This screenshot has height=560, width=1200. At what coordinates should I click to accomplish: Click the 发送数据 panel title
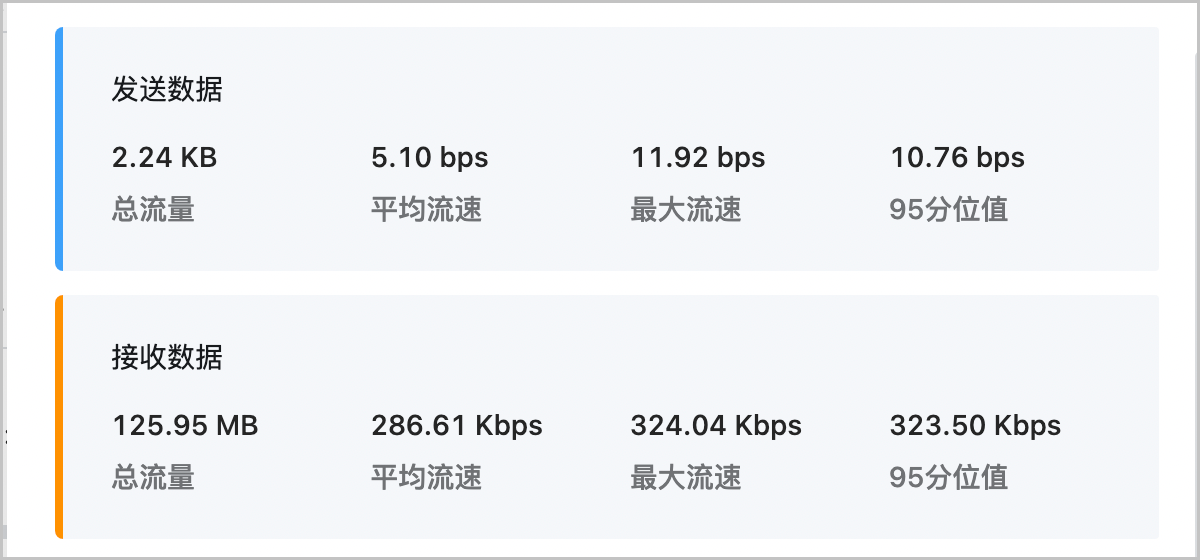[167, 90]
